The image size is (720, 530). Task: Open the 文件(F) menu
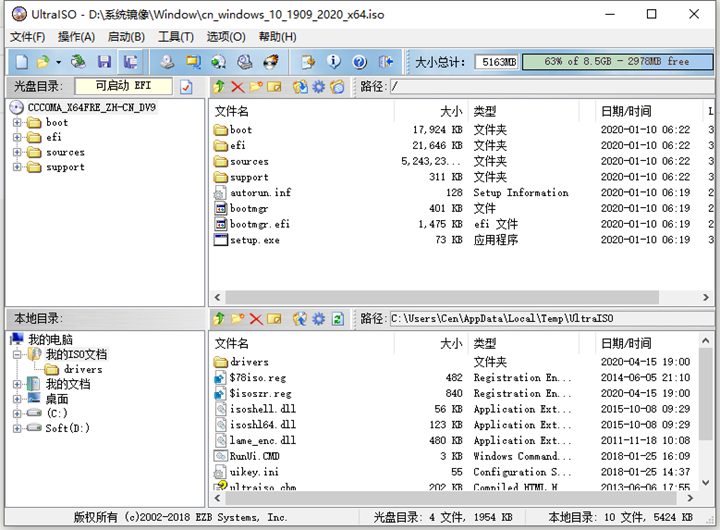coord(28,37)
